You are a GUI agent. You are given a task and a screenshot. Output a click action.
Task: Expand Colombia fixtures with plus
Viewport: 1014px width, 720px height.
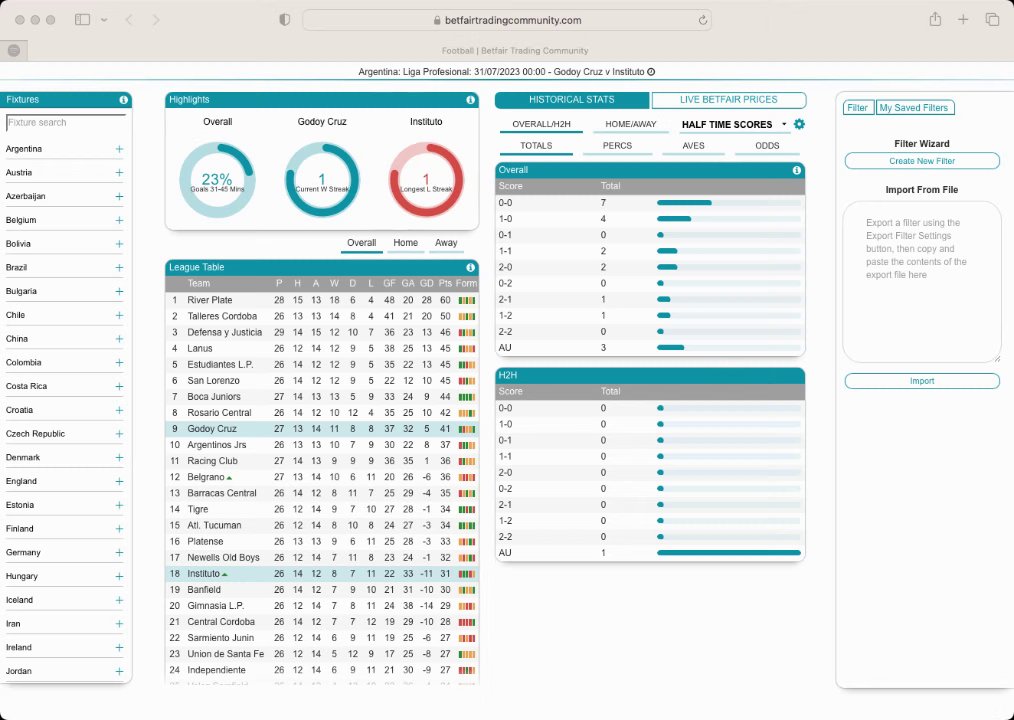[x=119, y=362]
